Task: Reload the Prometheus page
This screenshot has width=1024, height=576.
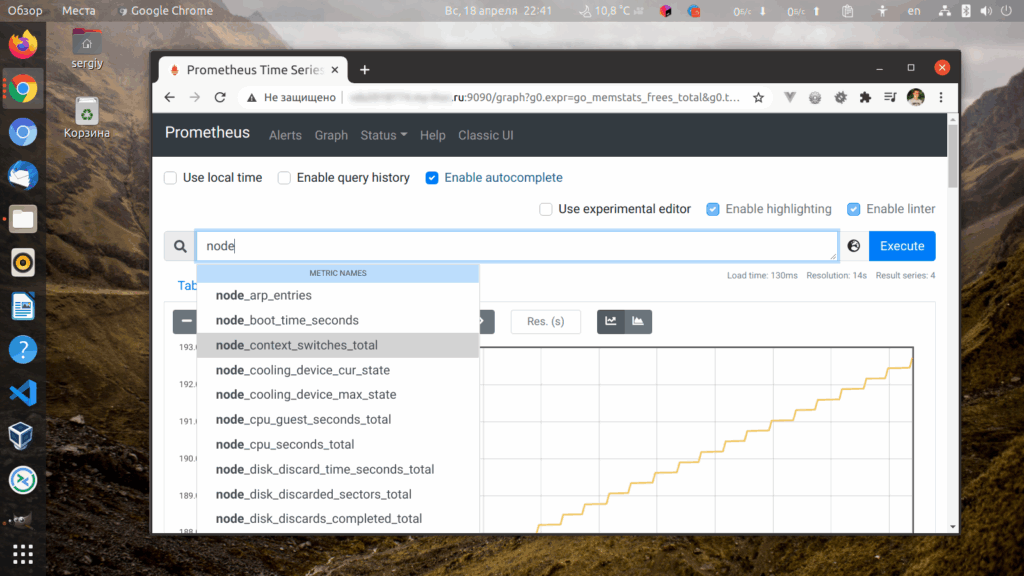Action: click(220, 97)
